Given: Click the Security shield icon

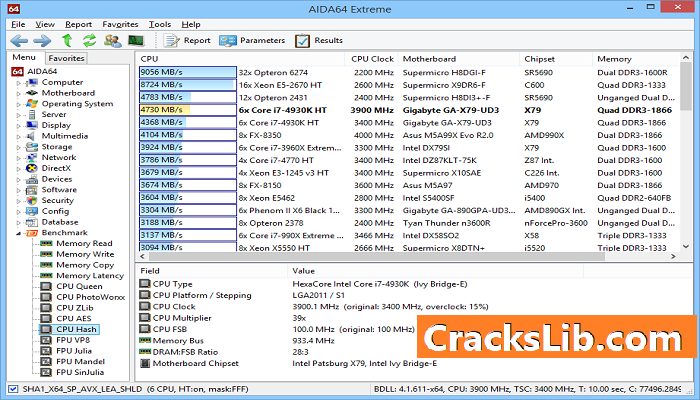Looking at the screenshot, I should click(32, 200).
